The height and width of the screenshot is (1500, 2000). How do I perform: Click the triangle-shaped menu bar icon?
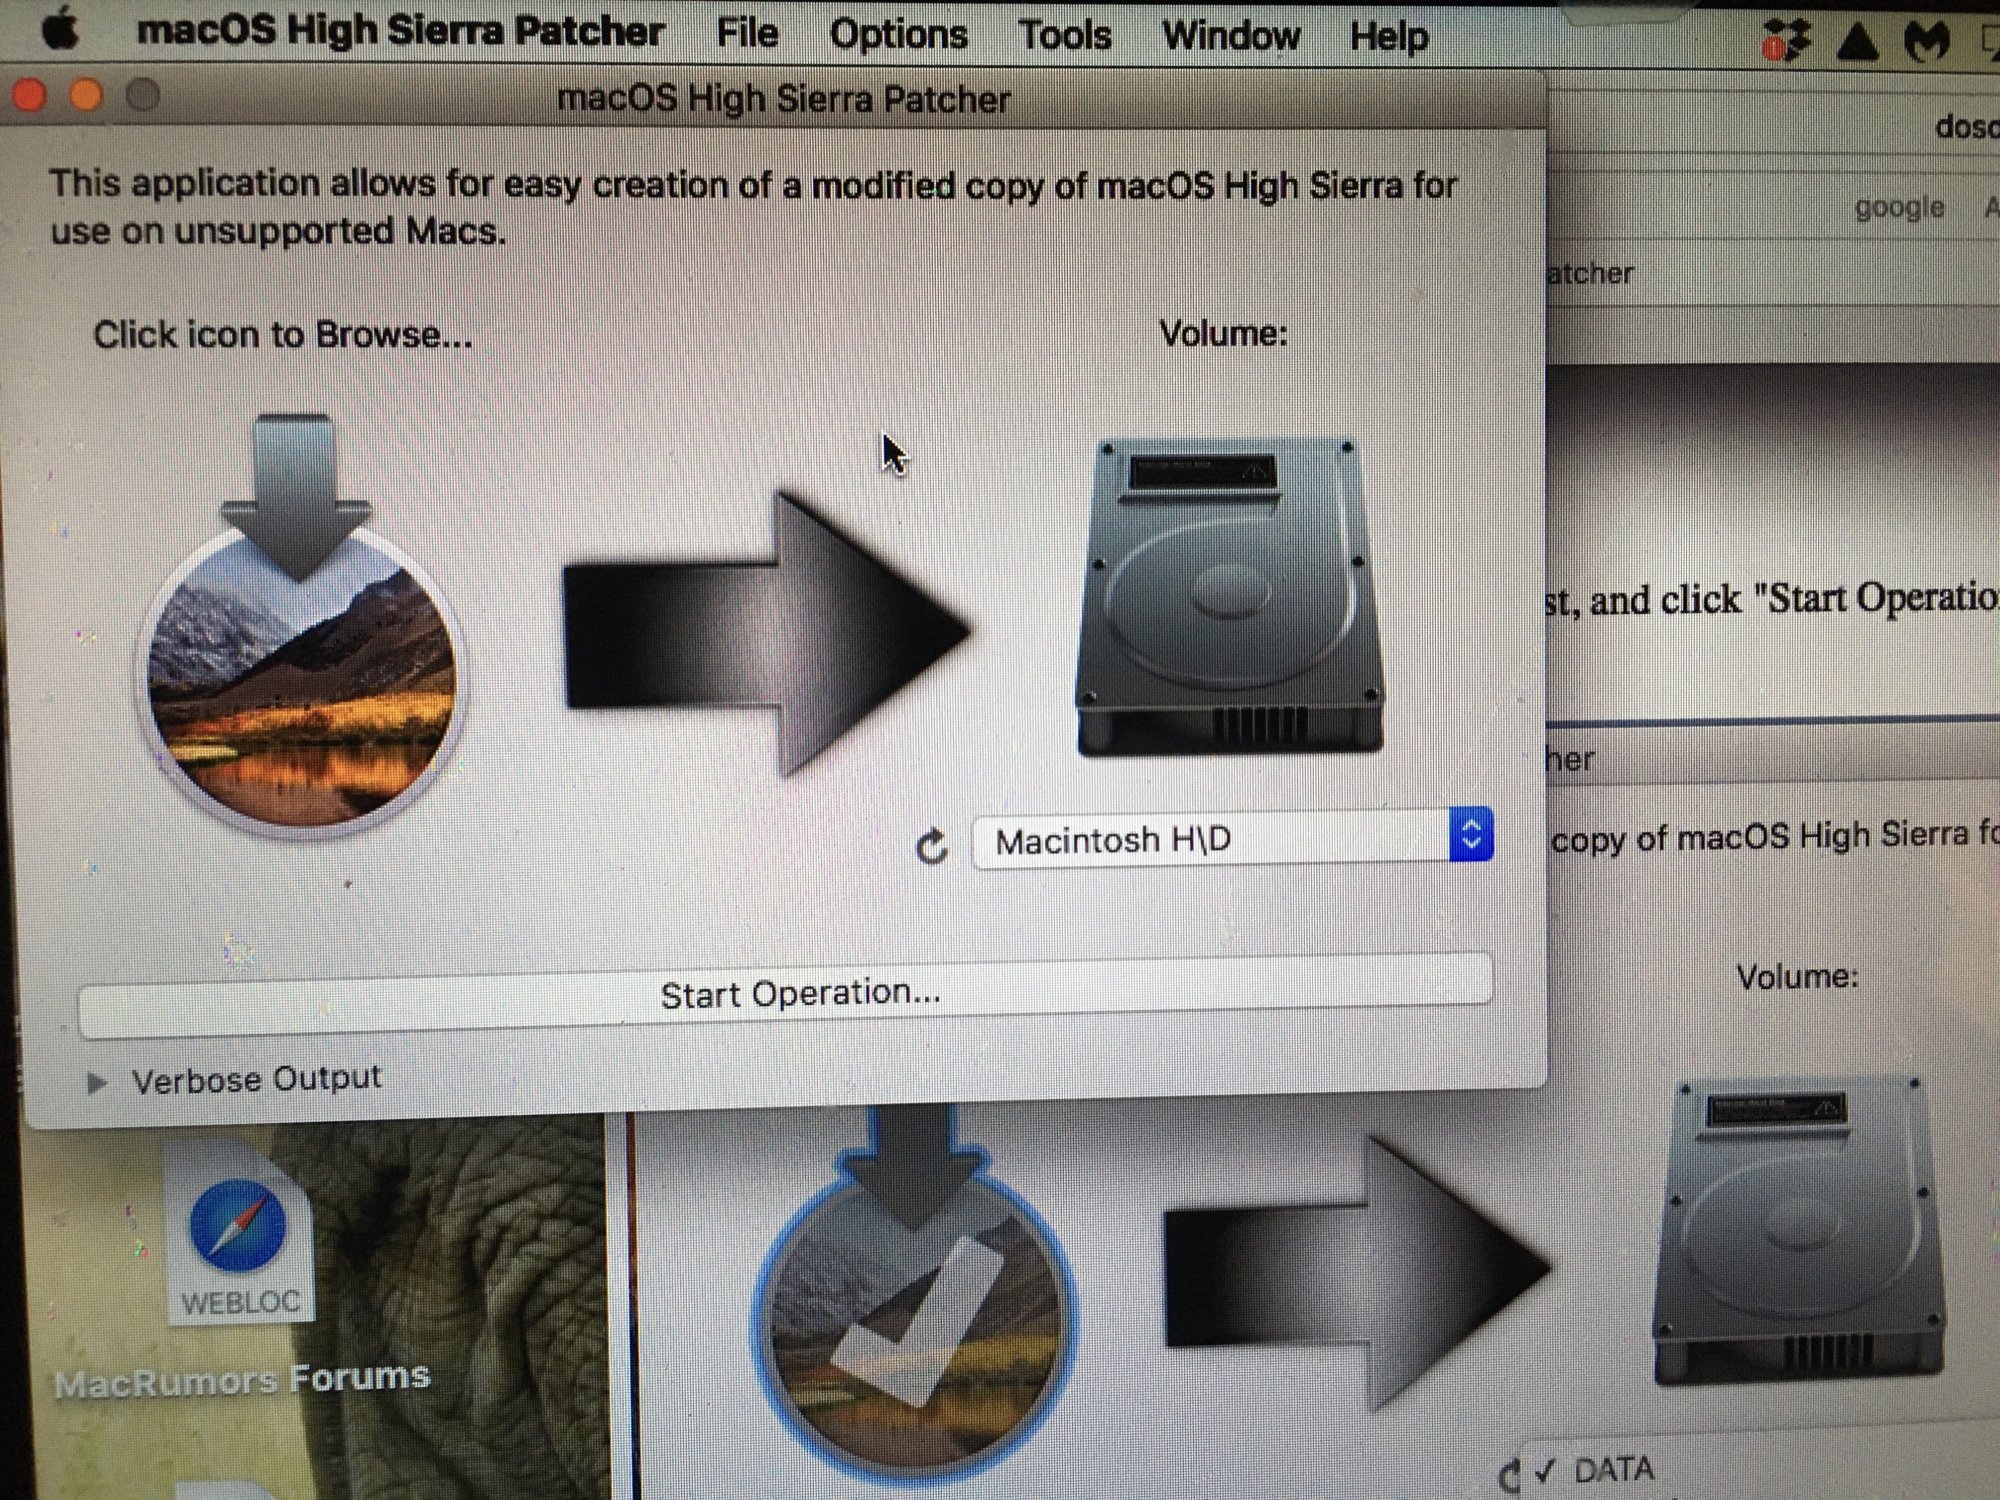point(1858,42)
